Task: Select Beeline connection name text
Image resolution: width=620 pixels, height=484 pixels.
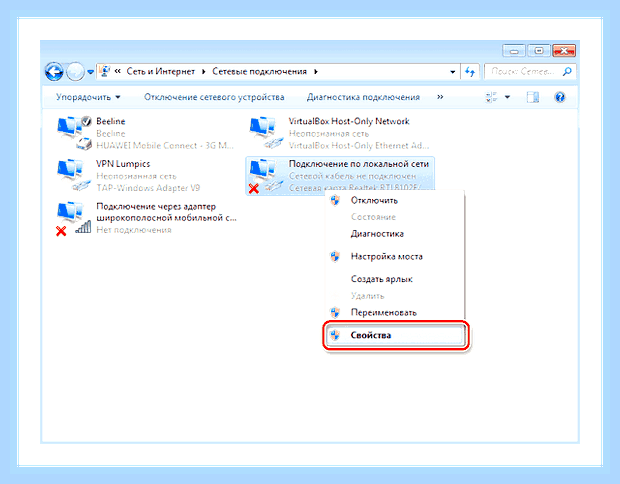Action: (111, 121)
